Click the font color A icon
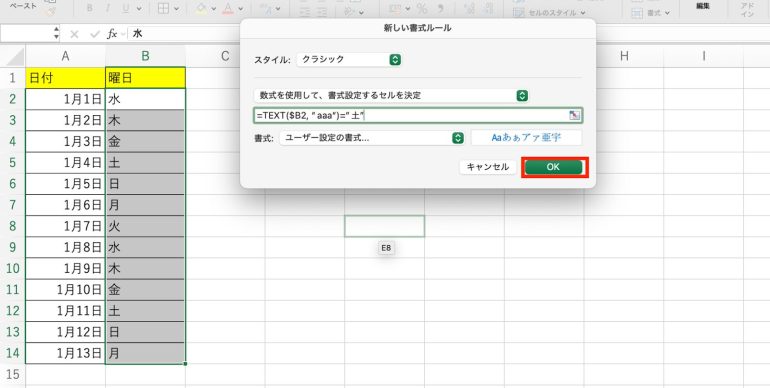This screenshot has width=770, height=388. pos(227,8)
